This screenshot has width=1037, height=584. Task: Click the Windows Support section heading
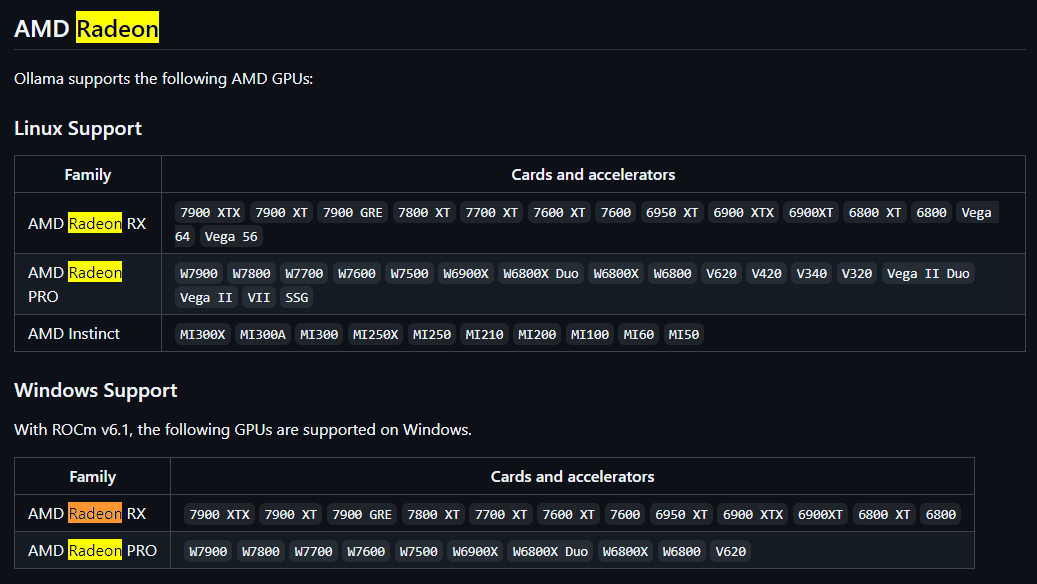(96, 390)
